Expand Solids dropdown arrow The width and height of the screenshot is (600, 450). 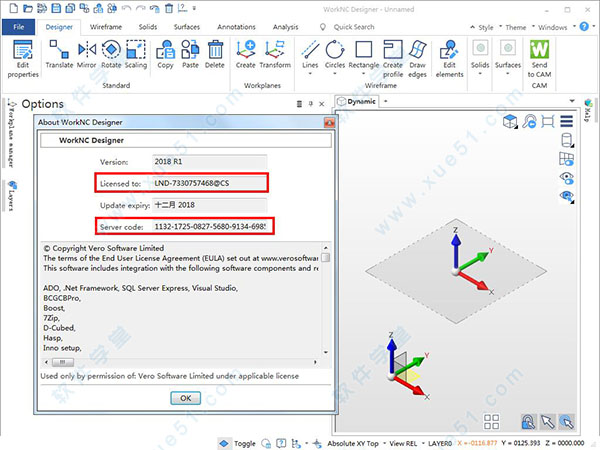click(x=480, y=73)
